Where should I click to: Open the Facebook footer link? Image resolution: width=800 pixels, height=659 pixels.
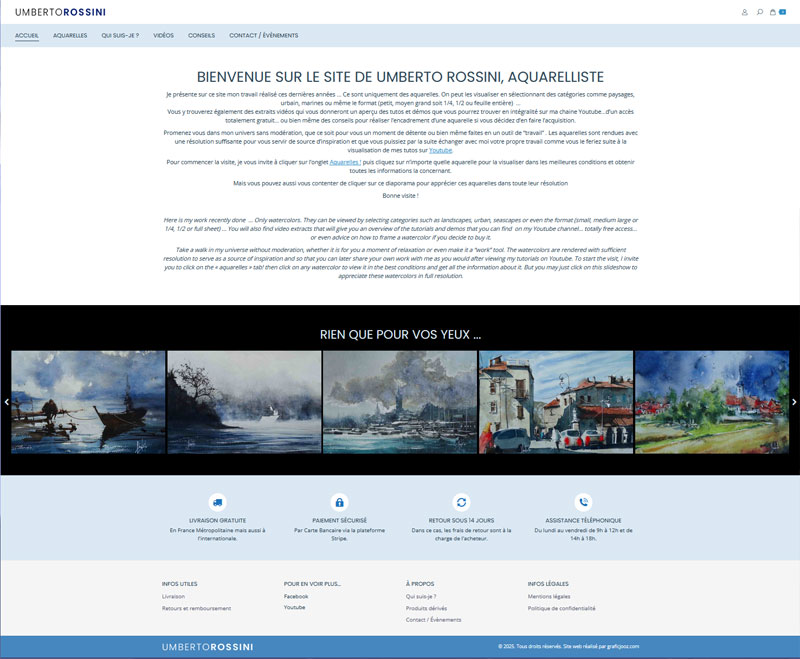coord(296,596)
